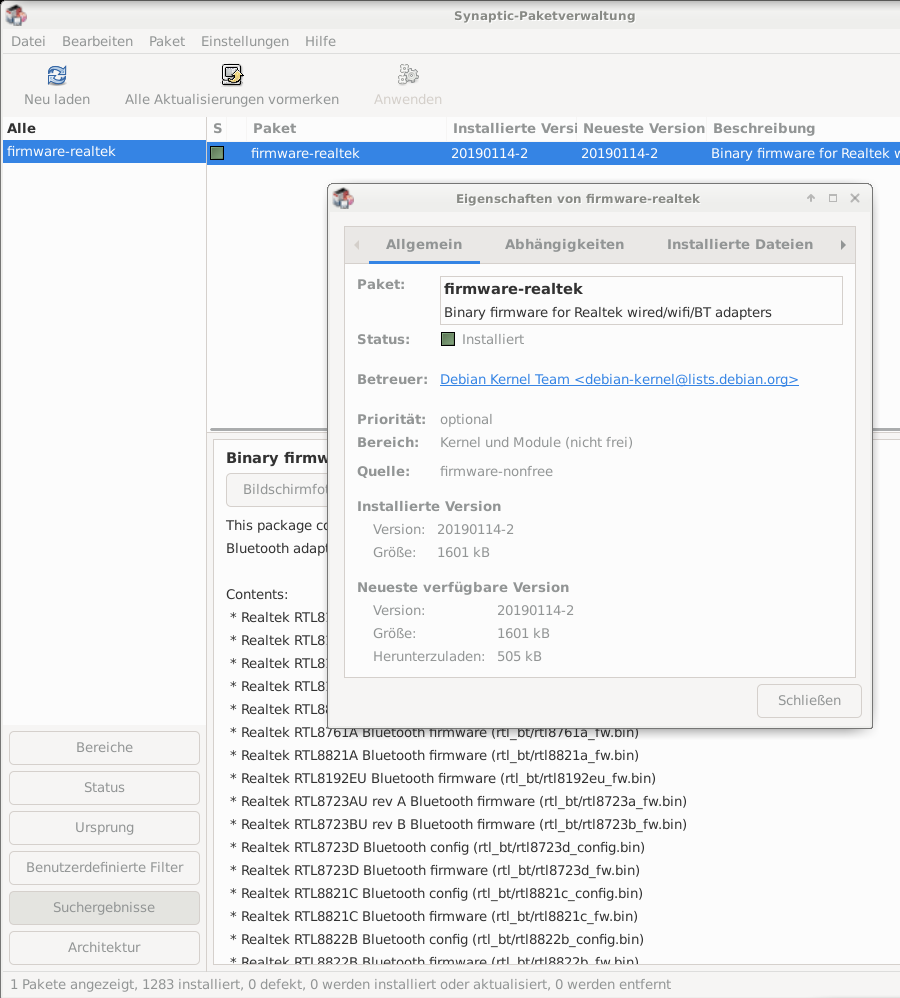Sort by the S status column header

pos(218,128)
